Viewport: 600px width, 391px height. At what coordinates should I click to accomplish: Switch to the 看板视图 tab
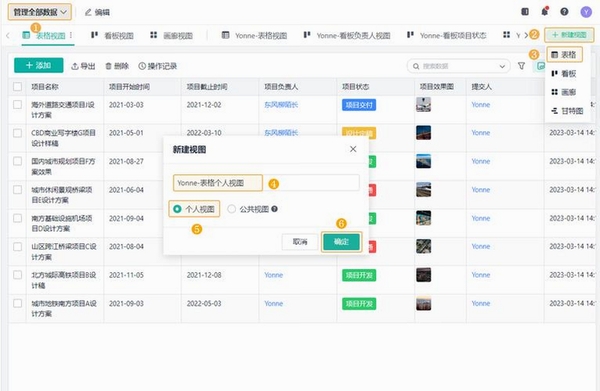tap(112, 36)
